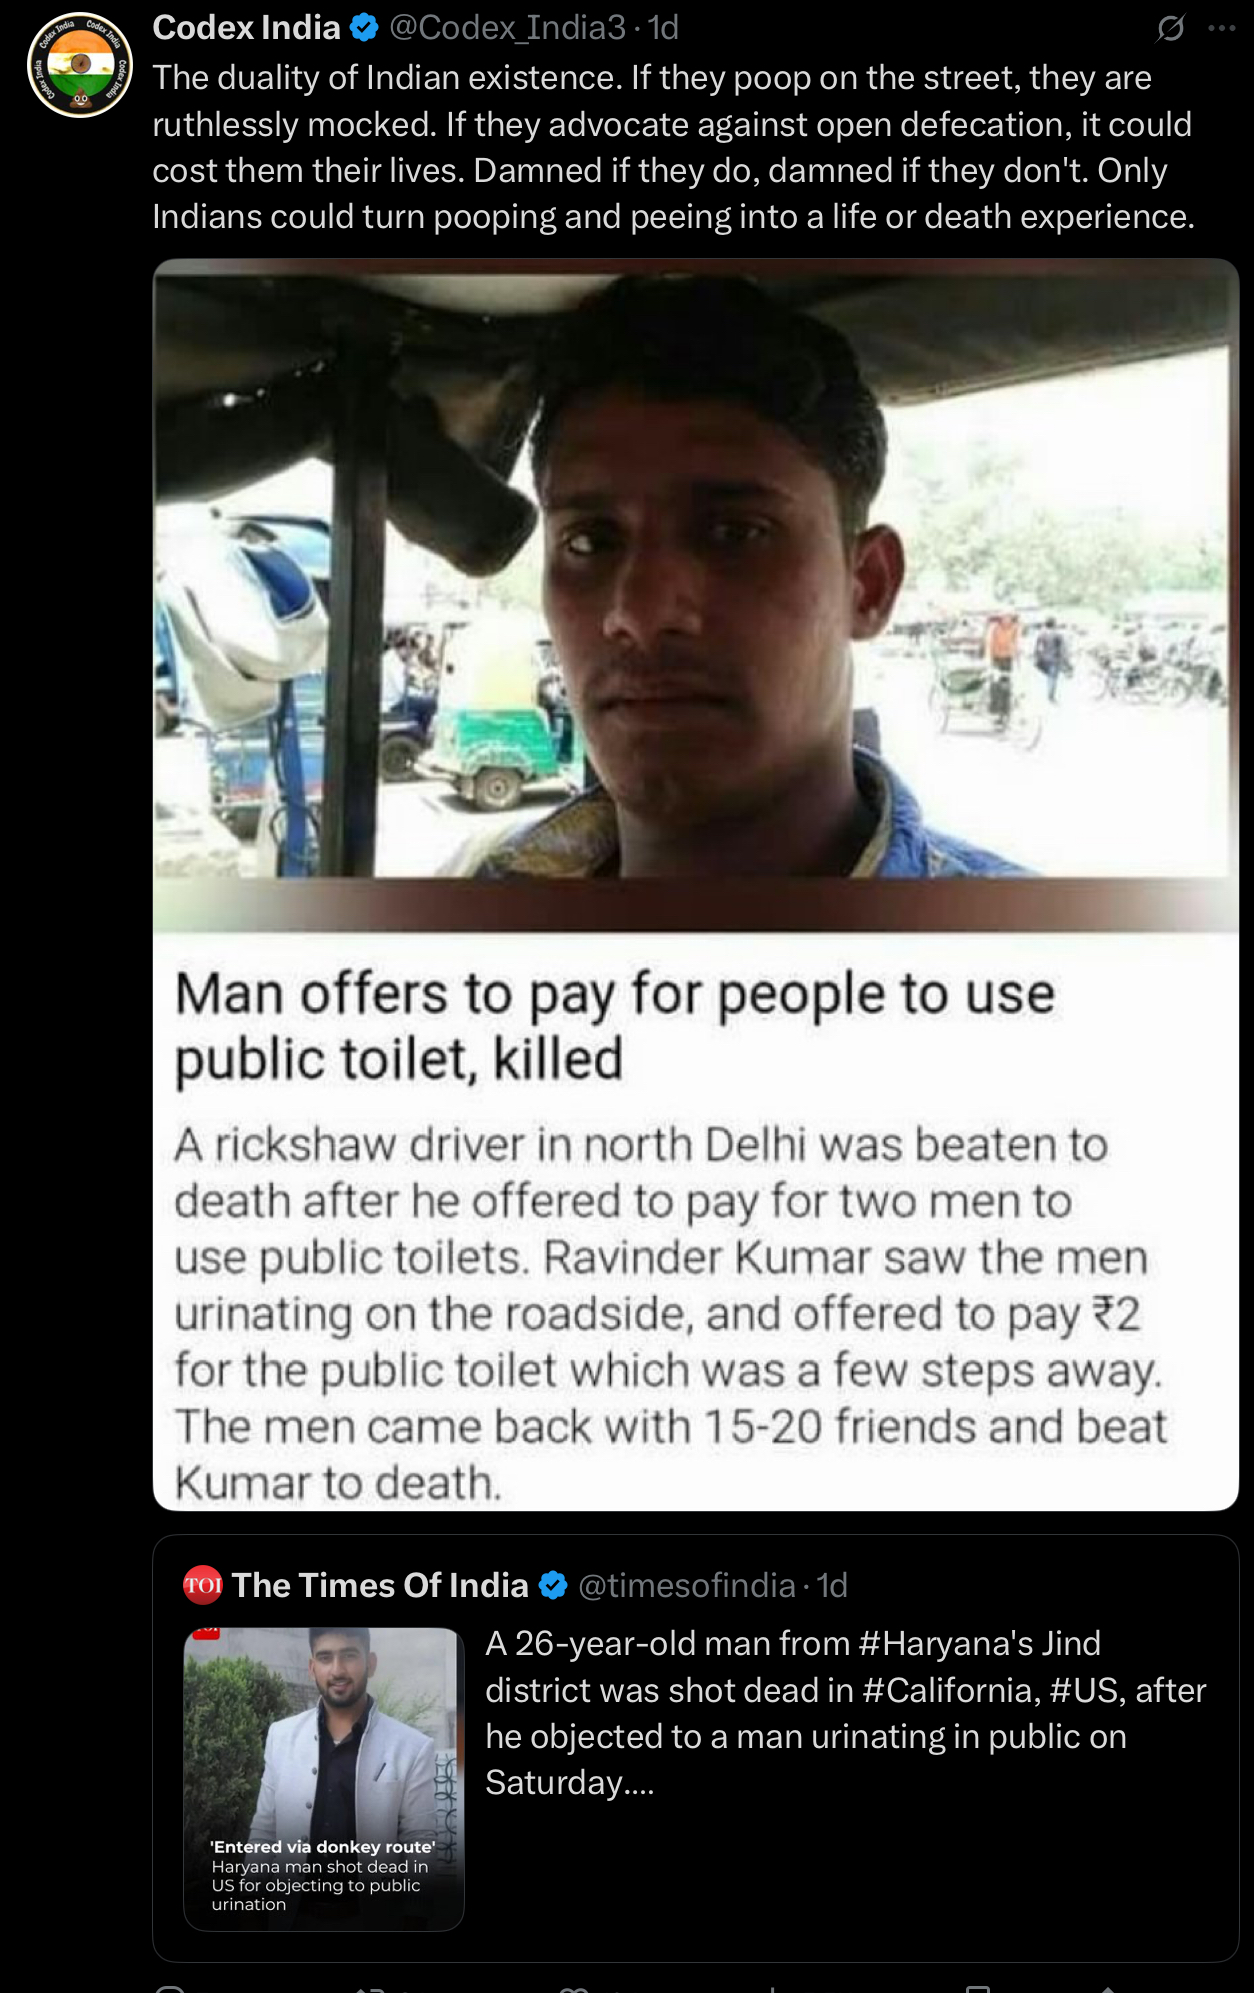Open the @timesofindia handle
Viewport: 1254px width, 1993px height.
686,1585
